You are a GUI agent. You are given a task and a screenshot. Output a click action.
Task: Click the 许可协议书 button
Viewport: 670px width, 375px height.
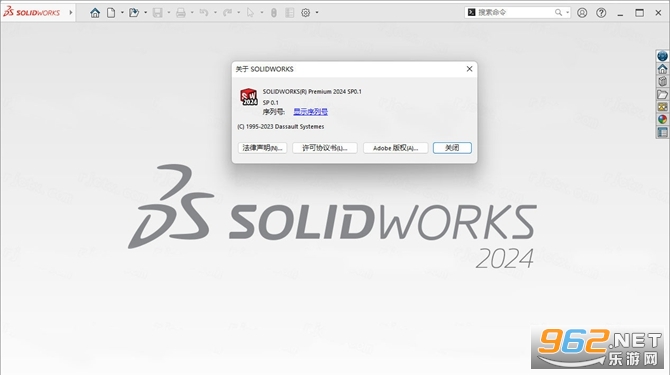pos(325,148)
